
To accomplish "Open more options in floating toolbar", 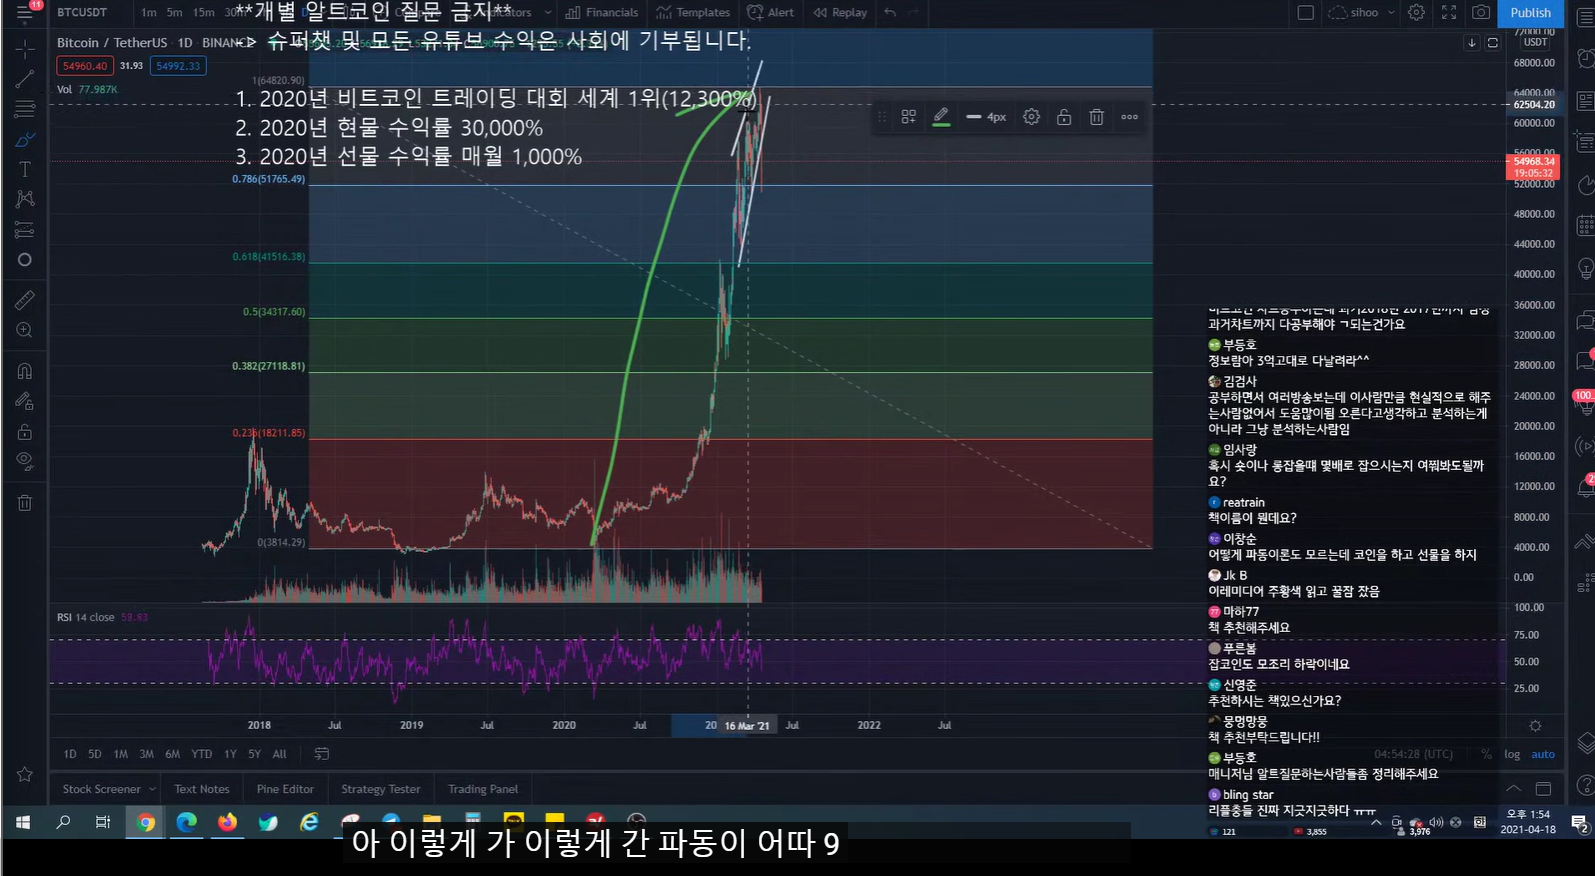I will pos(1129,117).
